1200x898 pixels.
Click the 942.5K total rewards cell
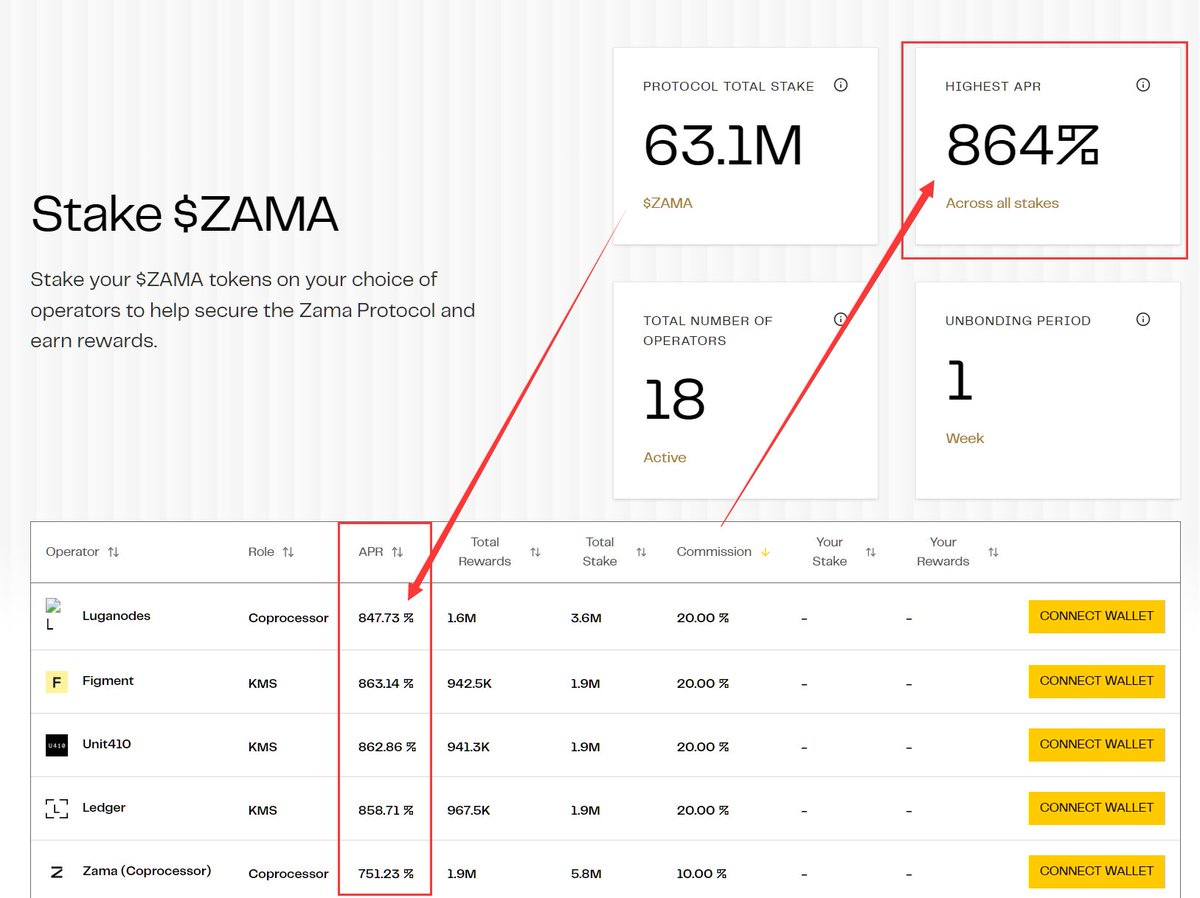468,683
